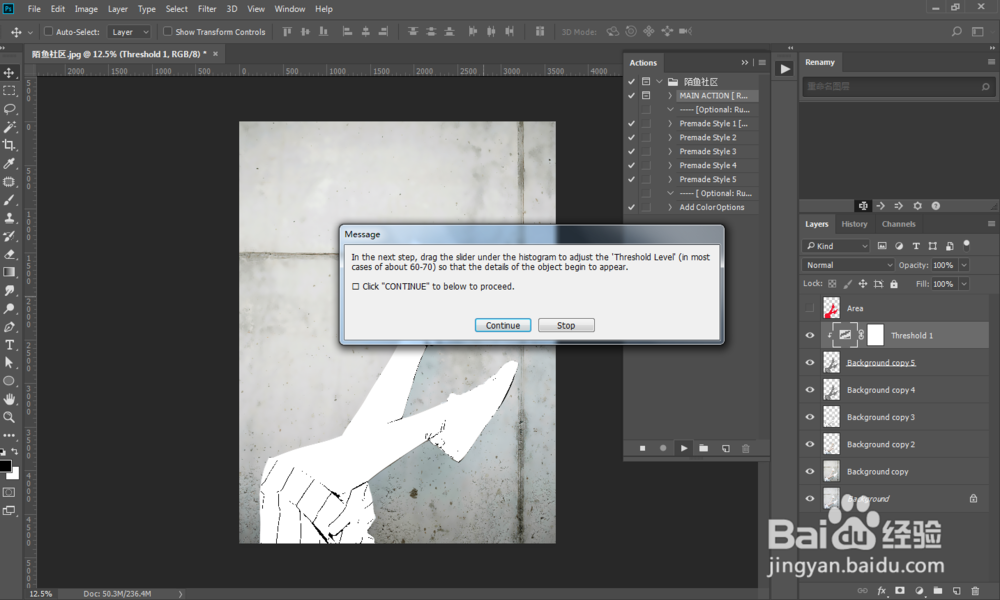Select the Brush tool
The image size is (1000, 600).
(9, 200)
